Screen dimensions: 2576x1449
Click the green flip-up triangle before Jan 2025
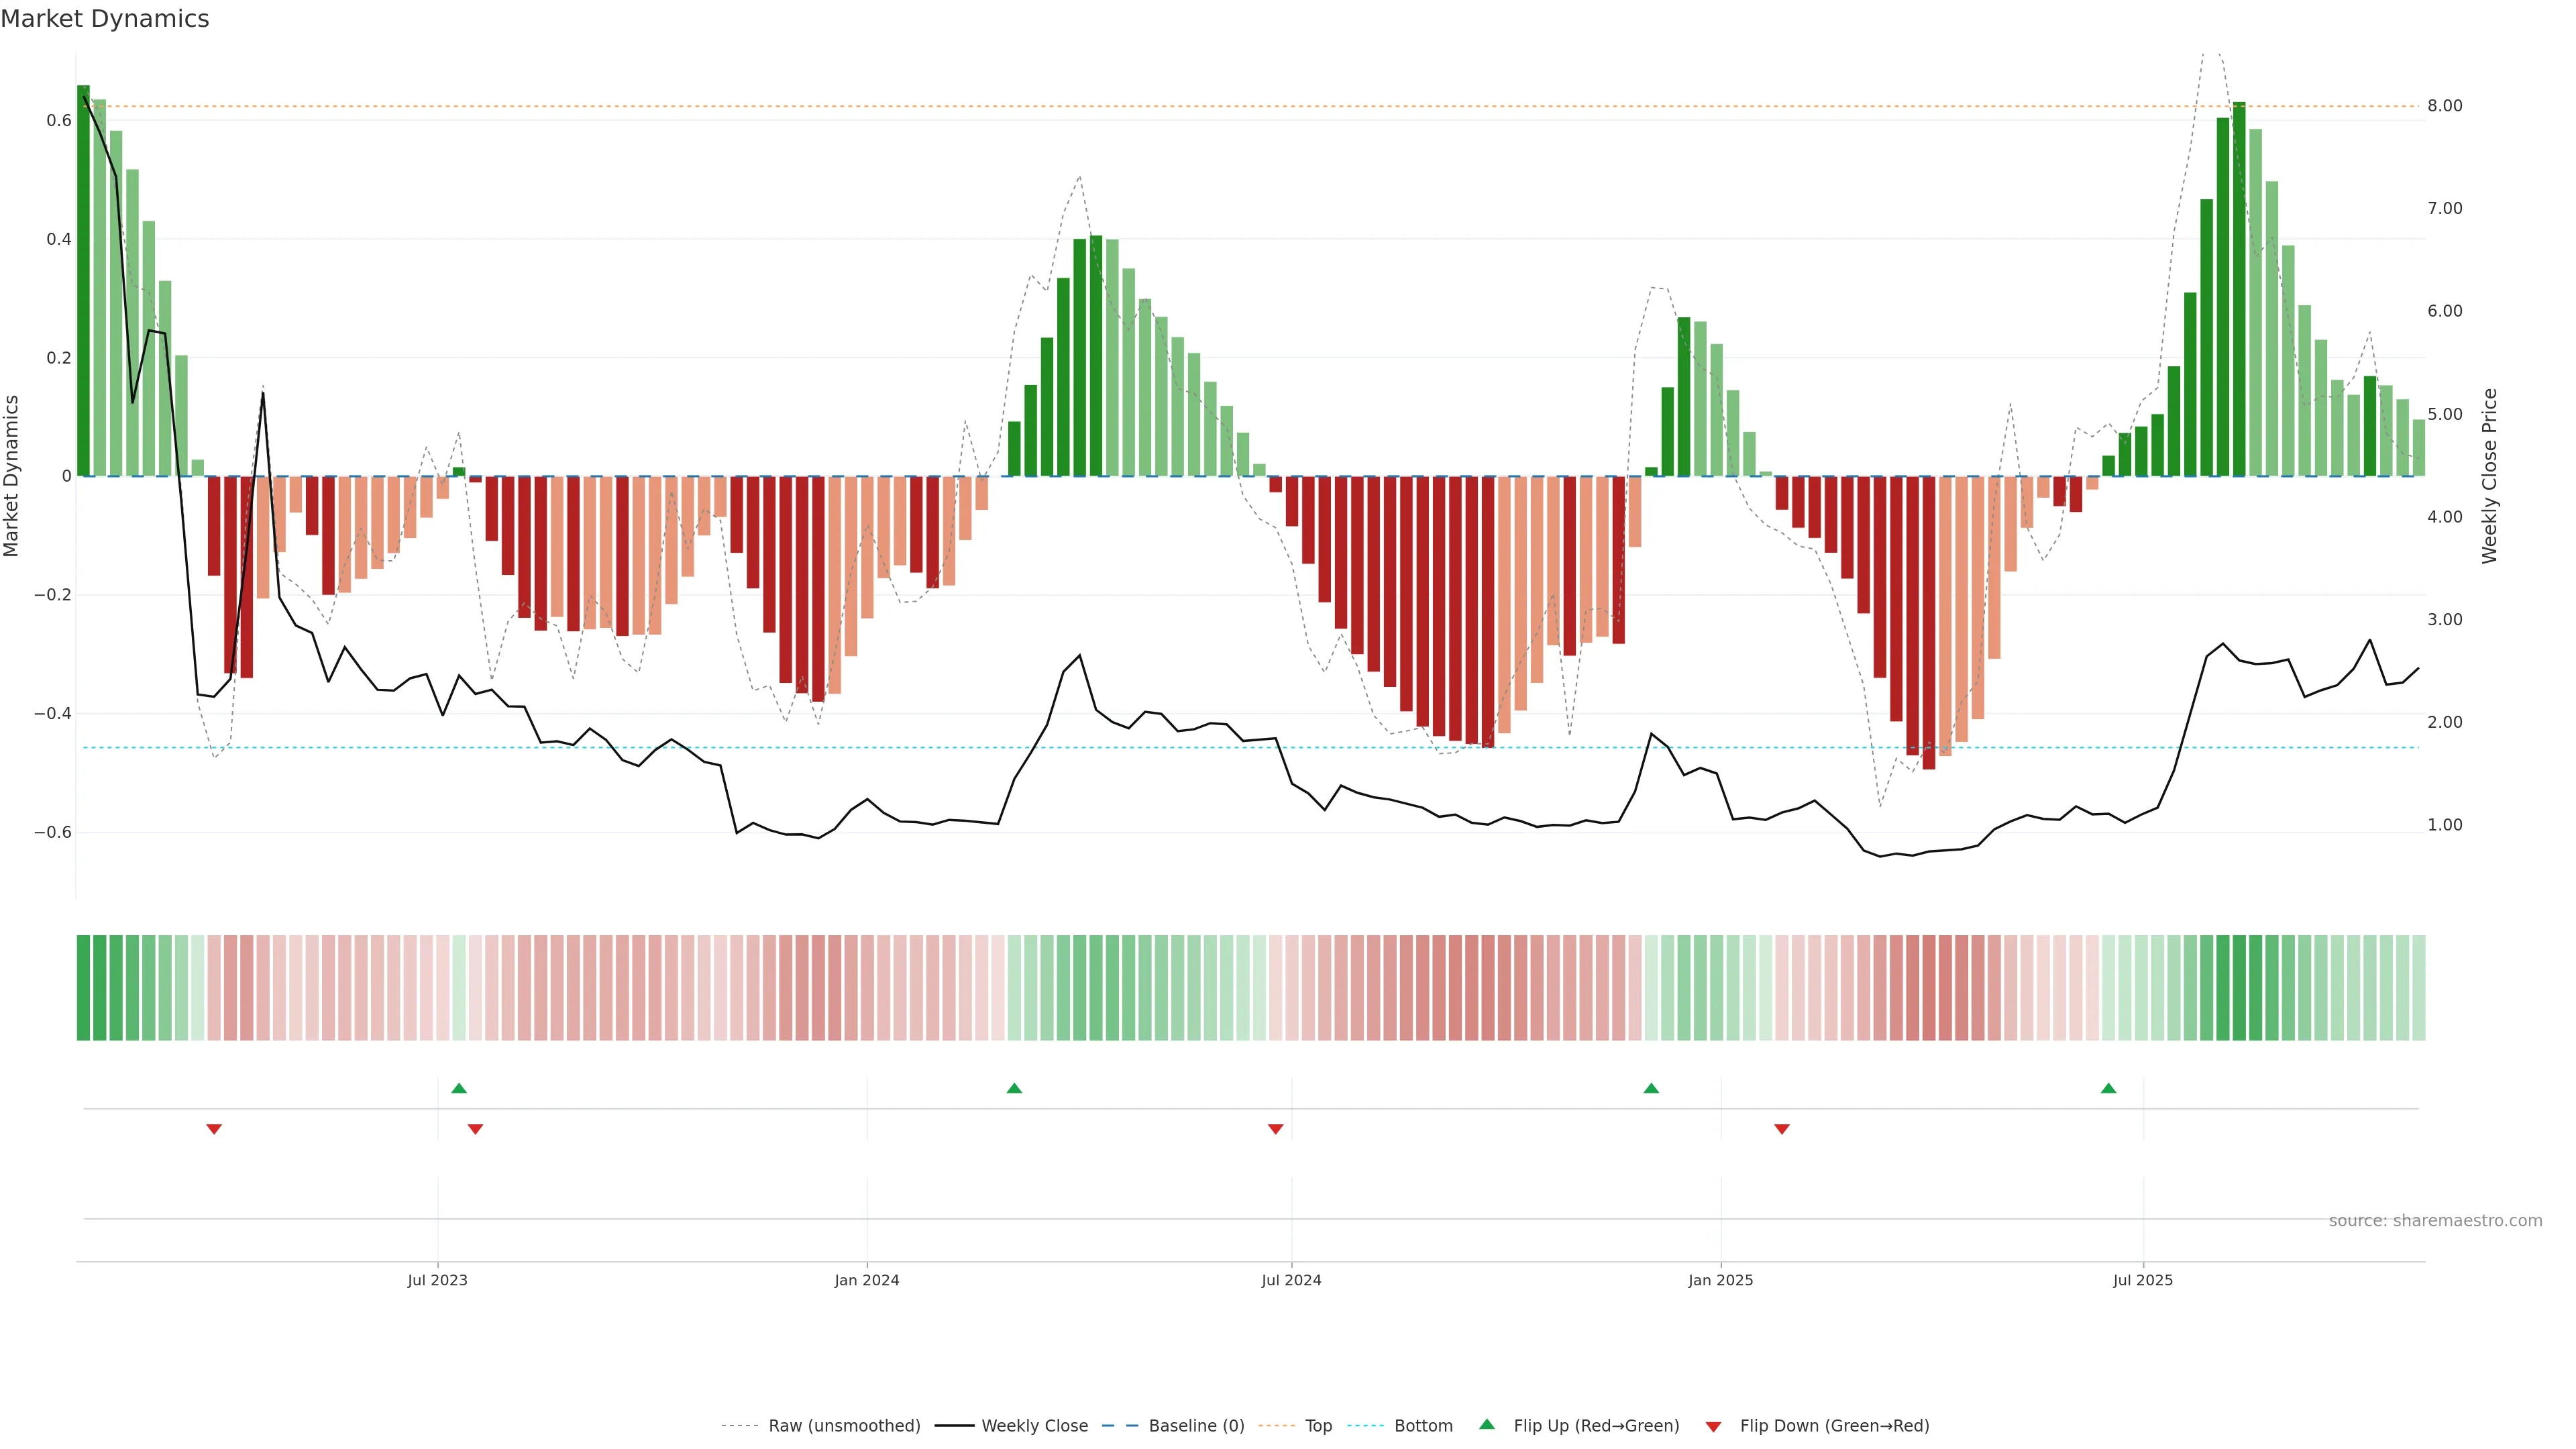pos(1651,1088)
